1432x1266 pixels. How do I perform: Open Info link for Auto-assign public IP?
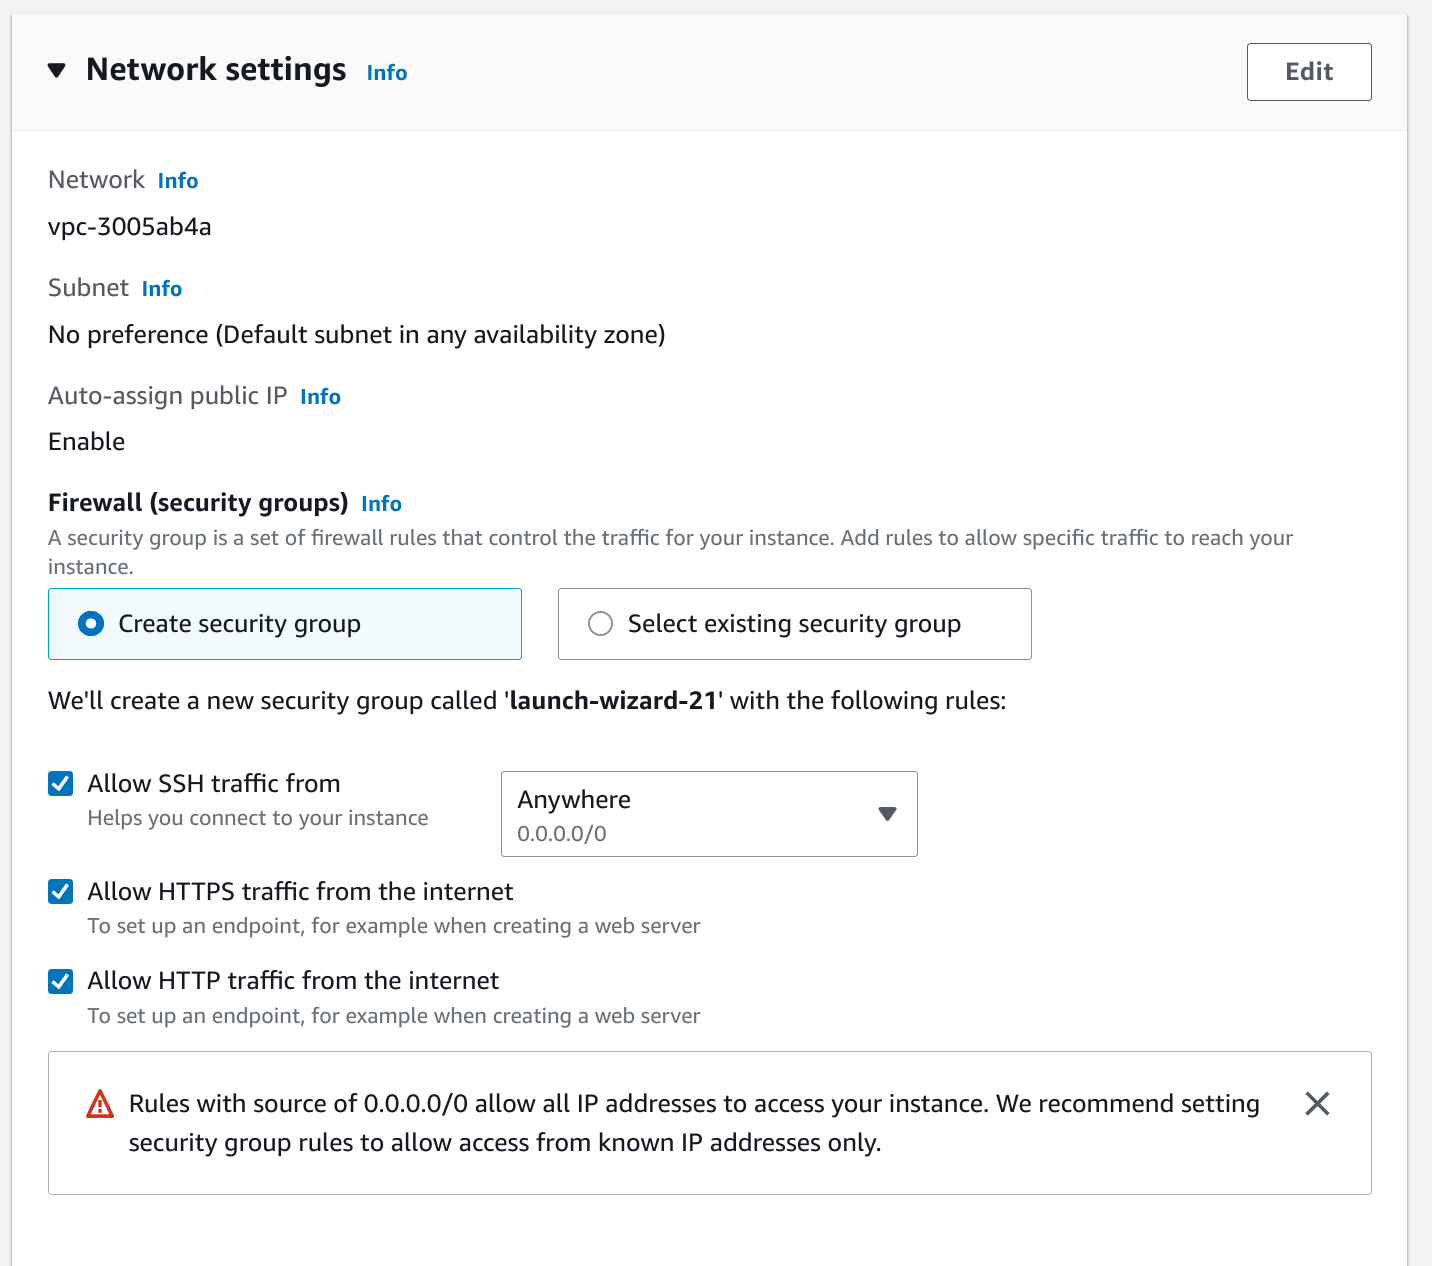pos(320,397)
